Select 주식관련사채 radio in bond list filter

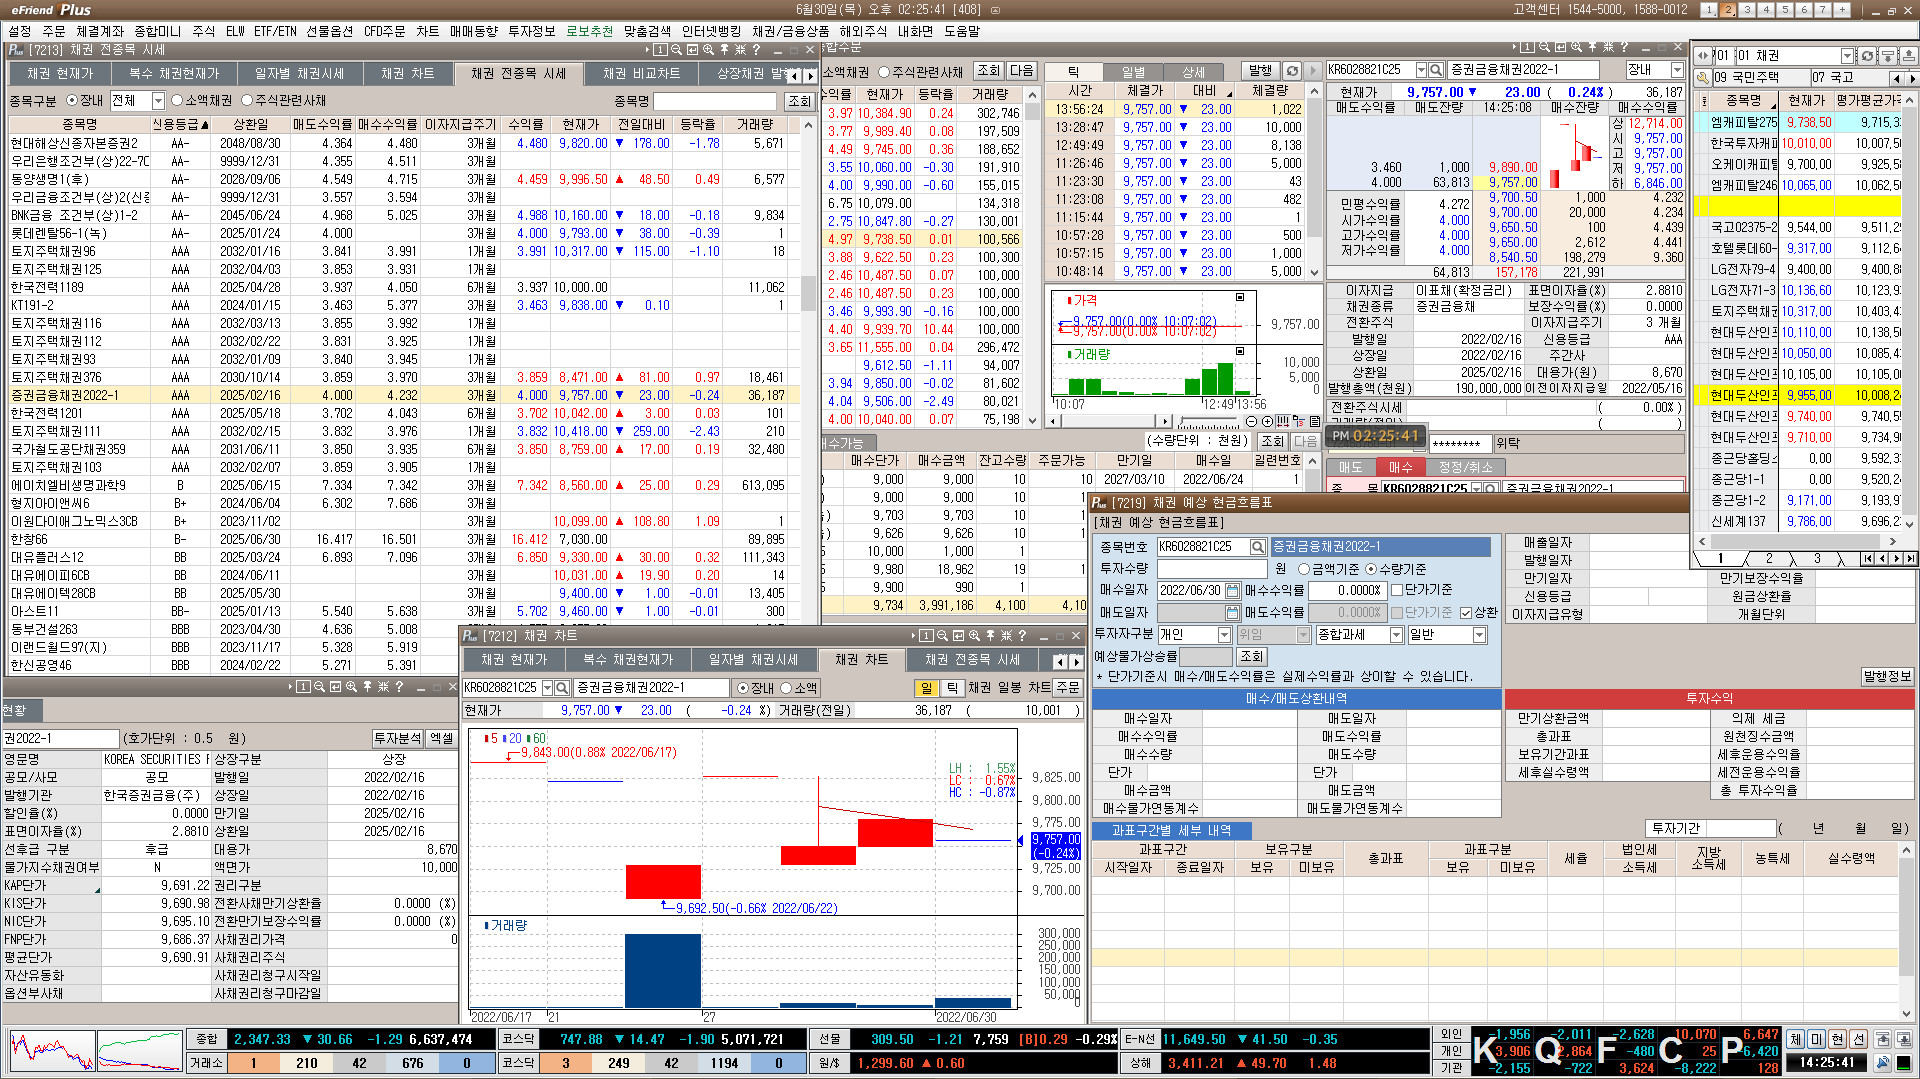(247, 101)
